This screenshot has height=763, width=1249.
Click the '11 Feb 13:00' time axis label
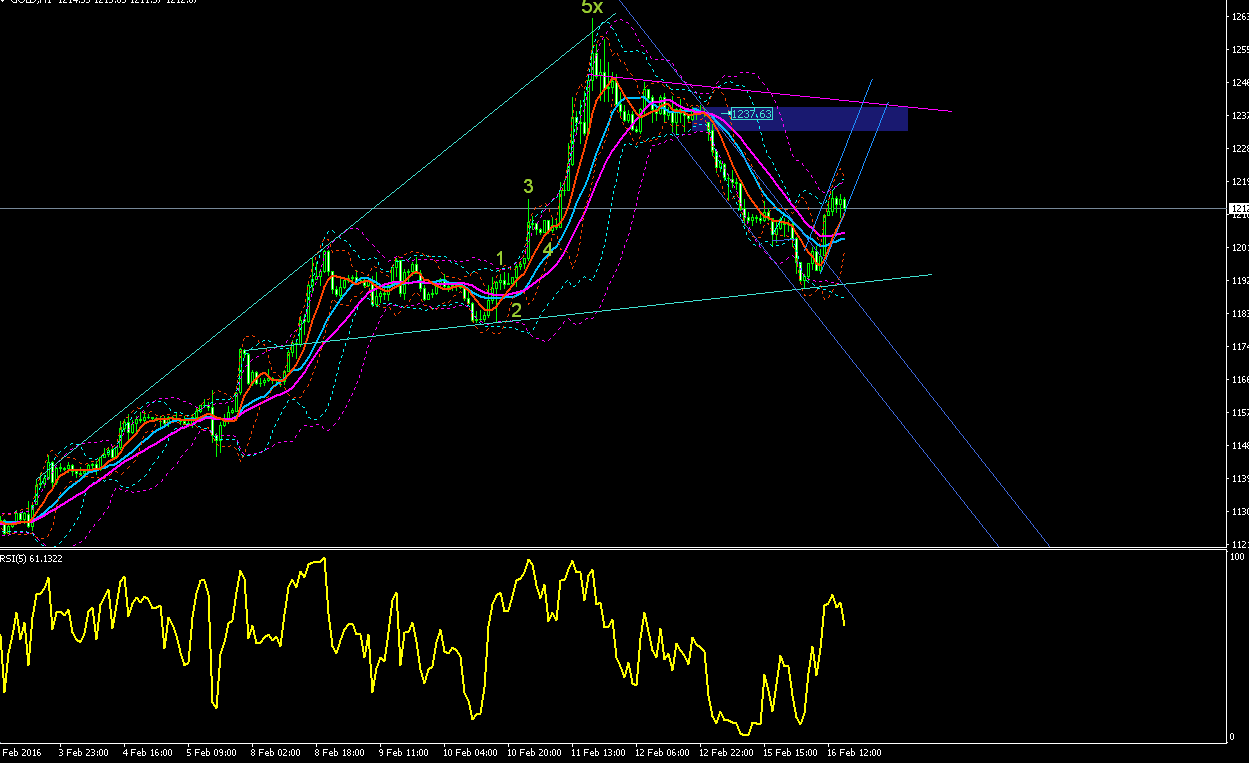click(x=598, y=751)
